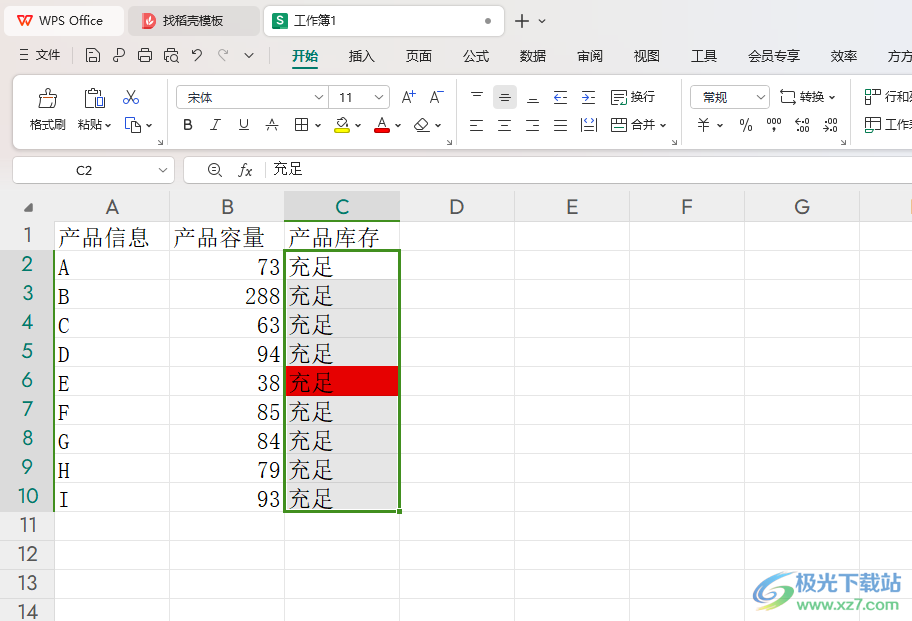The height and width of the screenshot is (621, 912).
Task: Toggle Wrap Text (换行)
Action: [633, 97]
